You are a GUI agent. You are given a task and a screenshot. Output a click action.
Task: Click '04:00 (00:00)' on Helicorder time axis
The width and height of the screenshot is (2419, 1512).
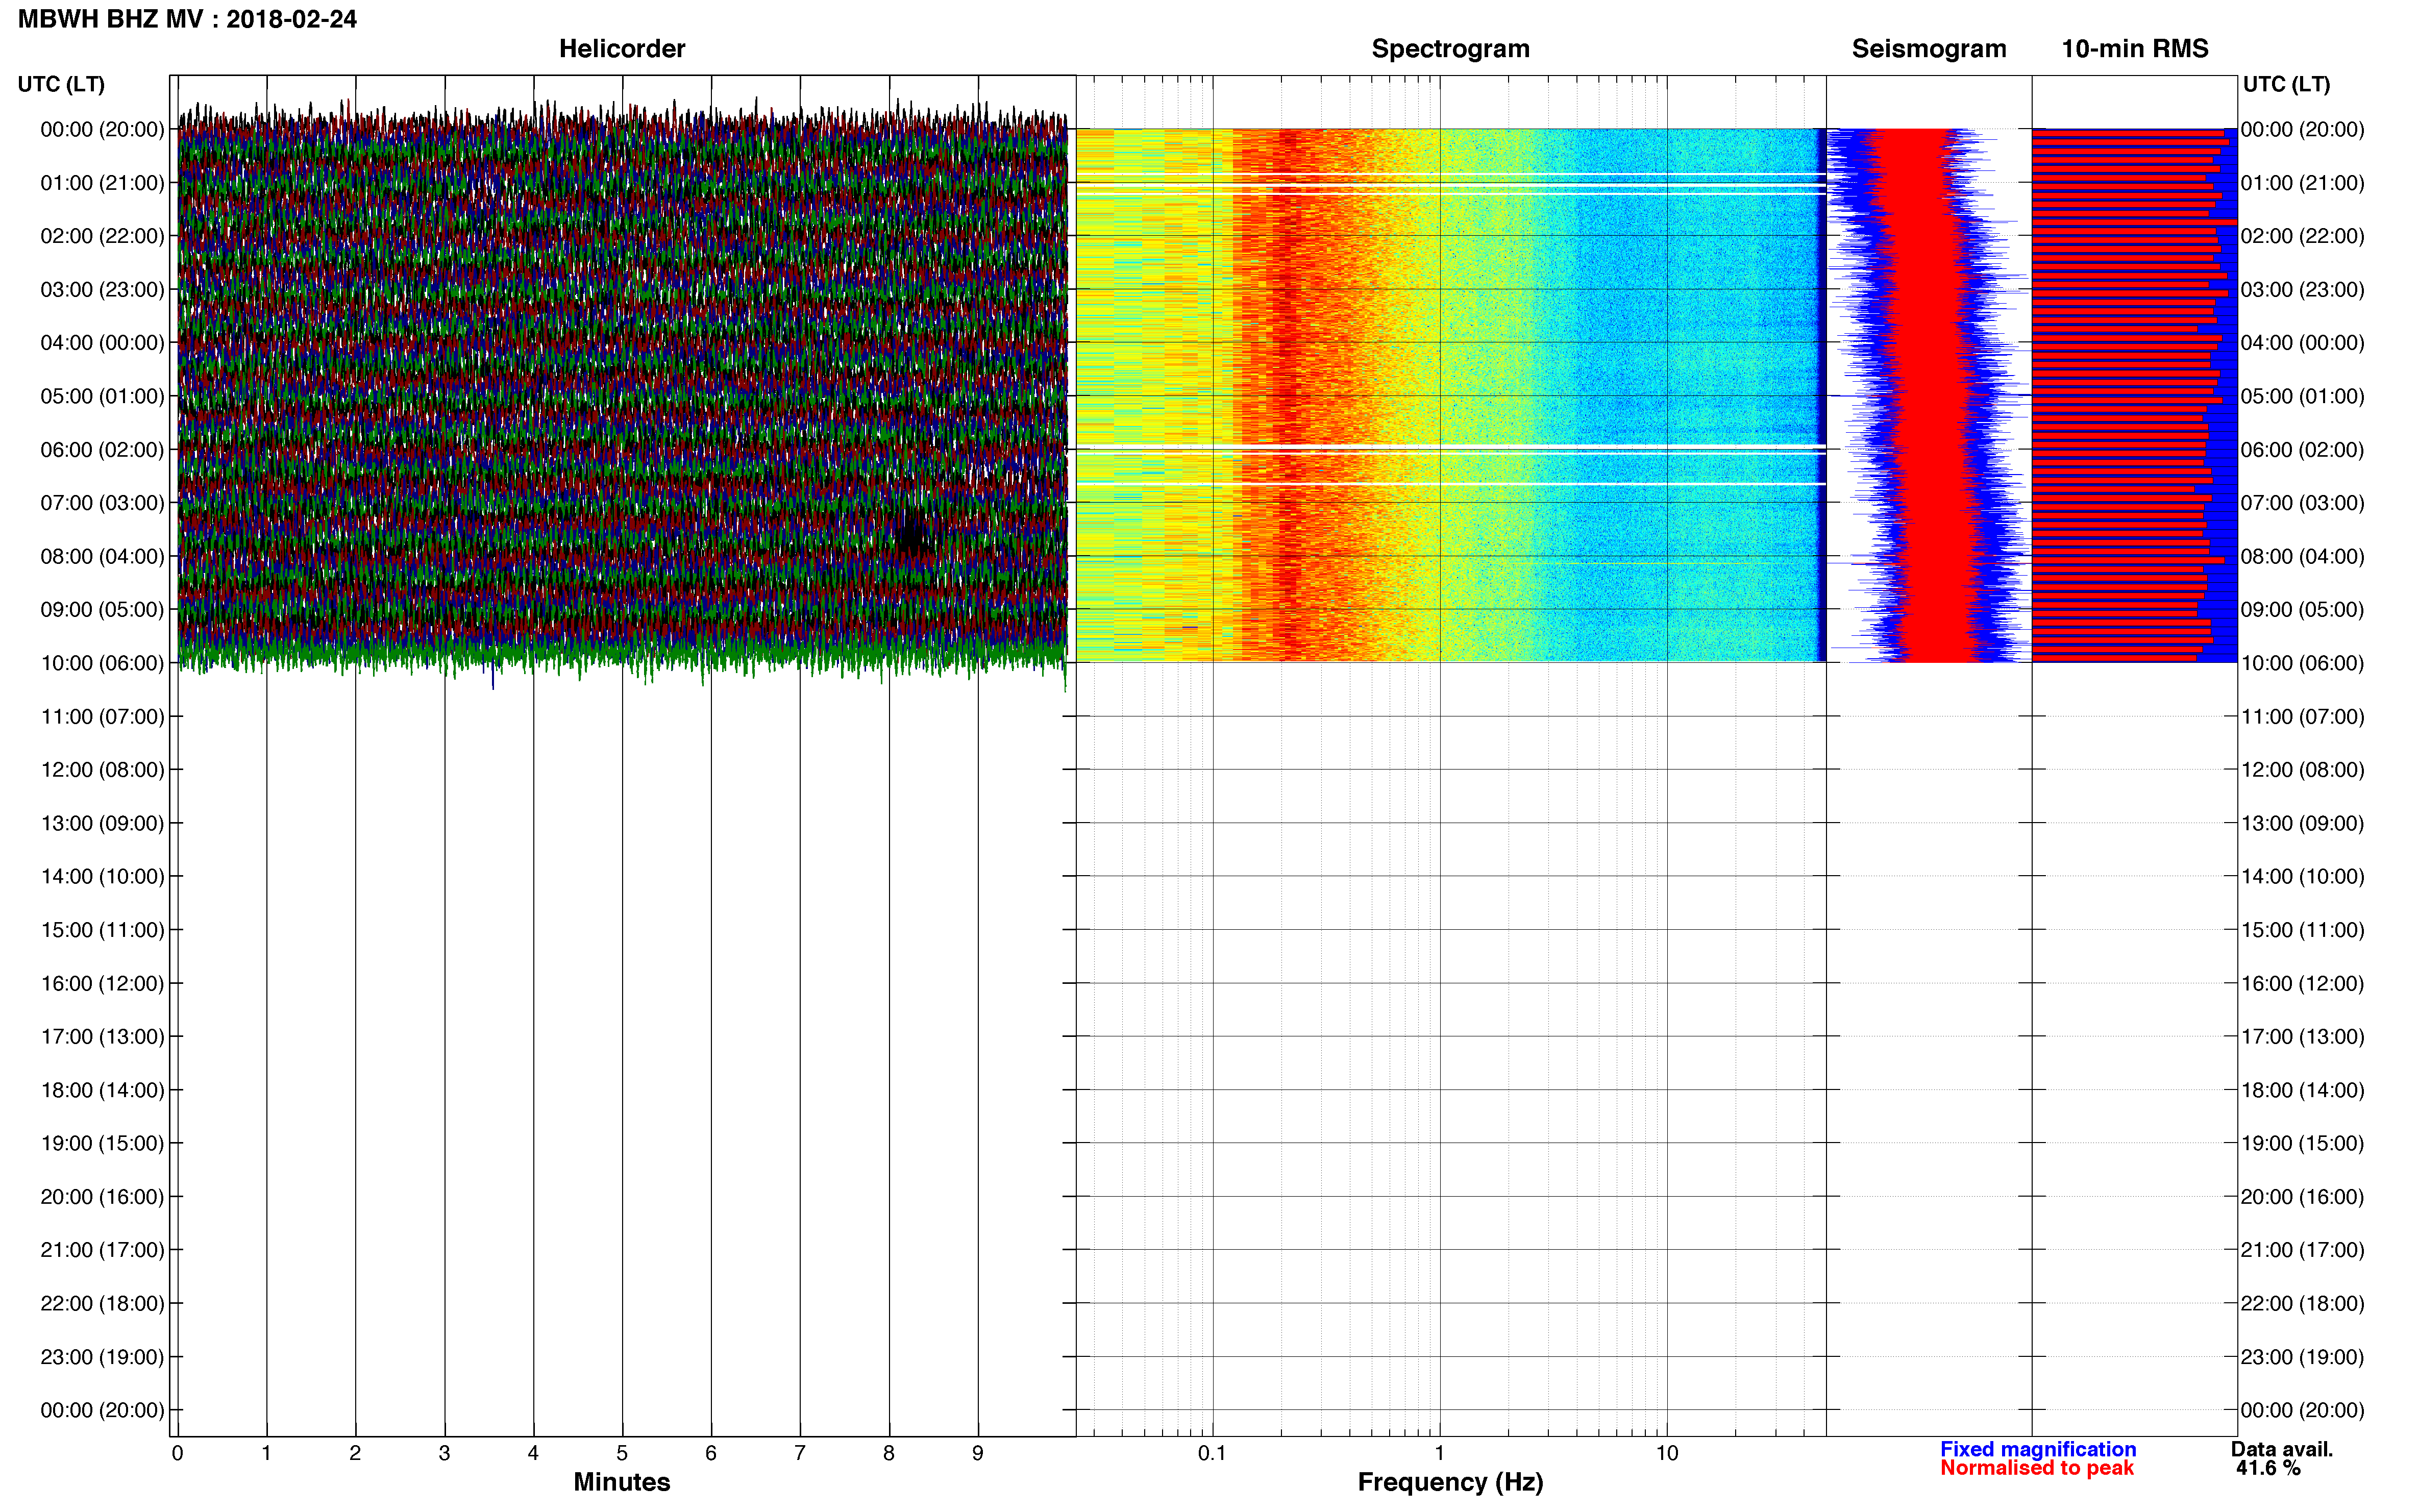tap(102, 343)
